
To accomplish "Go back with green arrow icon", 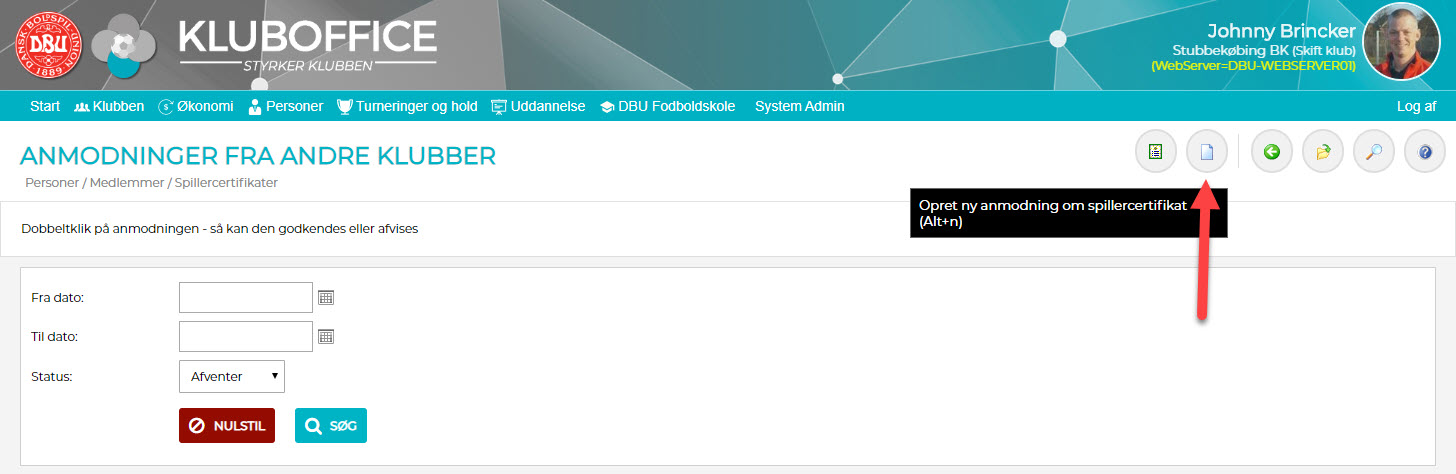I will 1272,153.
